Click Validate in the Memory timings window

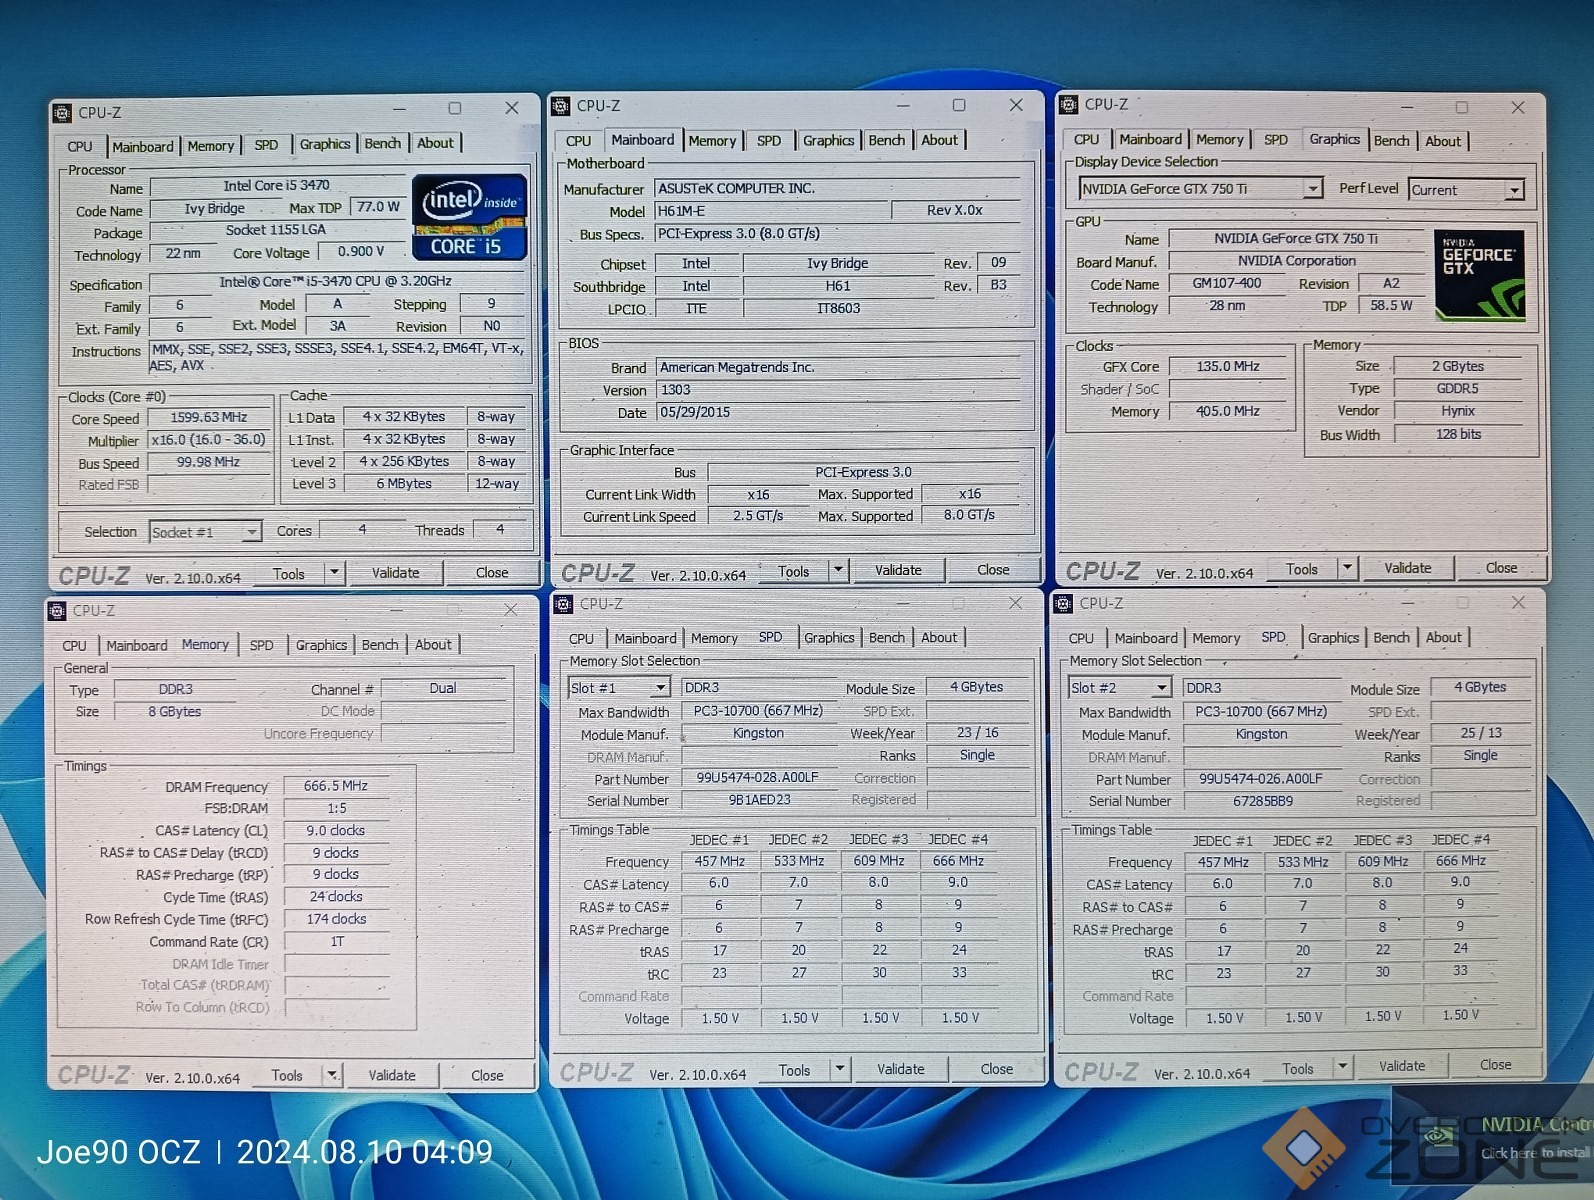pos(392,1075)
